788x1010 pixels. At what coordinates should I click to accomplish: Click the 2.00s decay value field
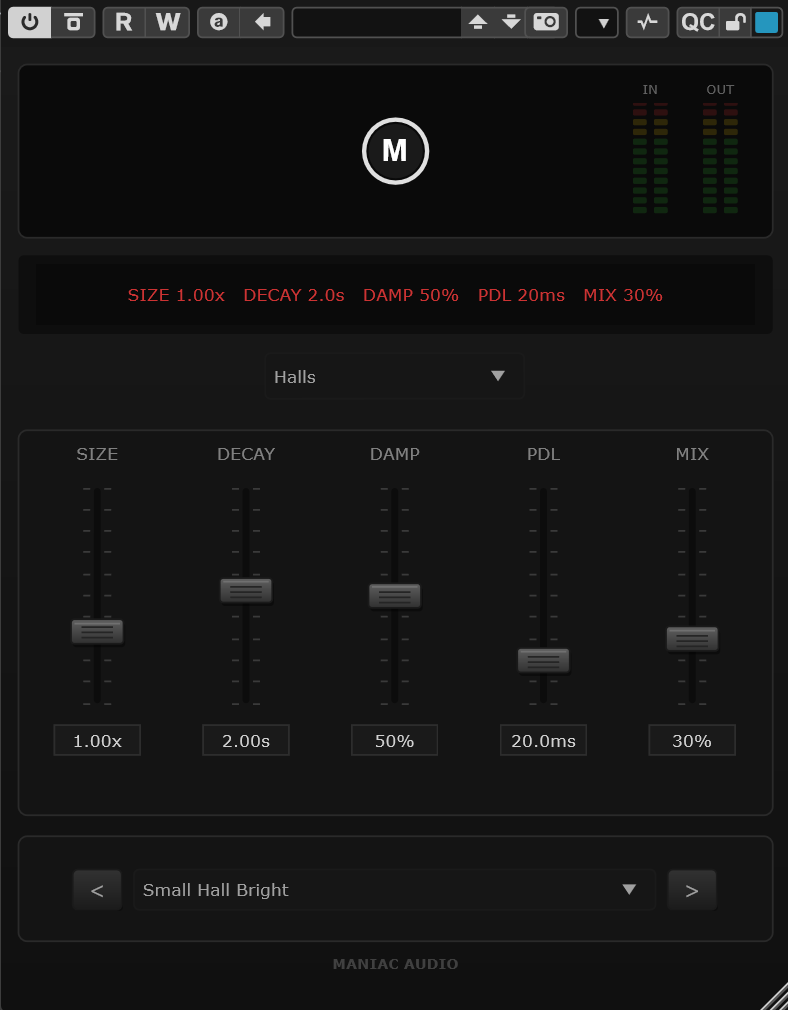coord(246,740)
